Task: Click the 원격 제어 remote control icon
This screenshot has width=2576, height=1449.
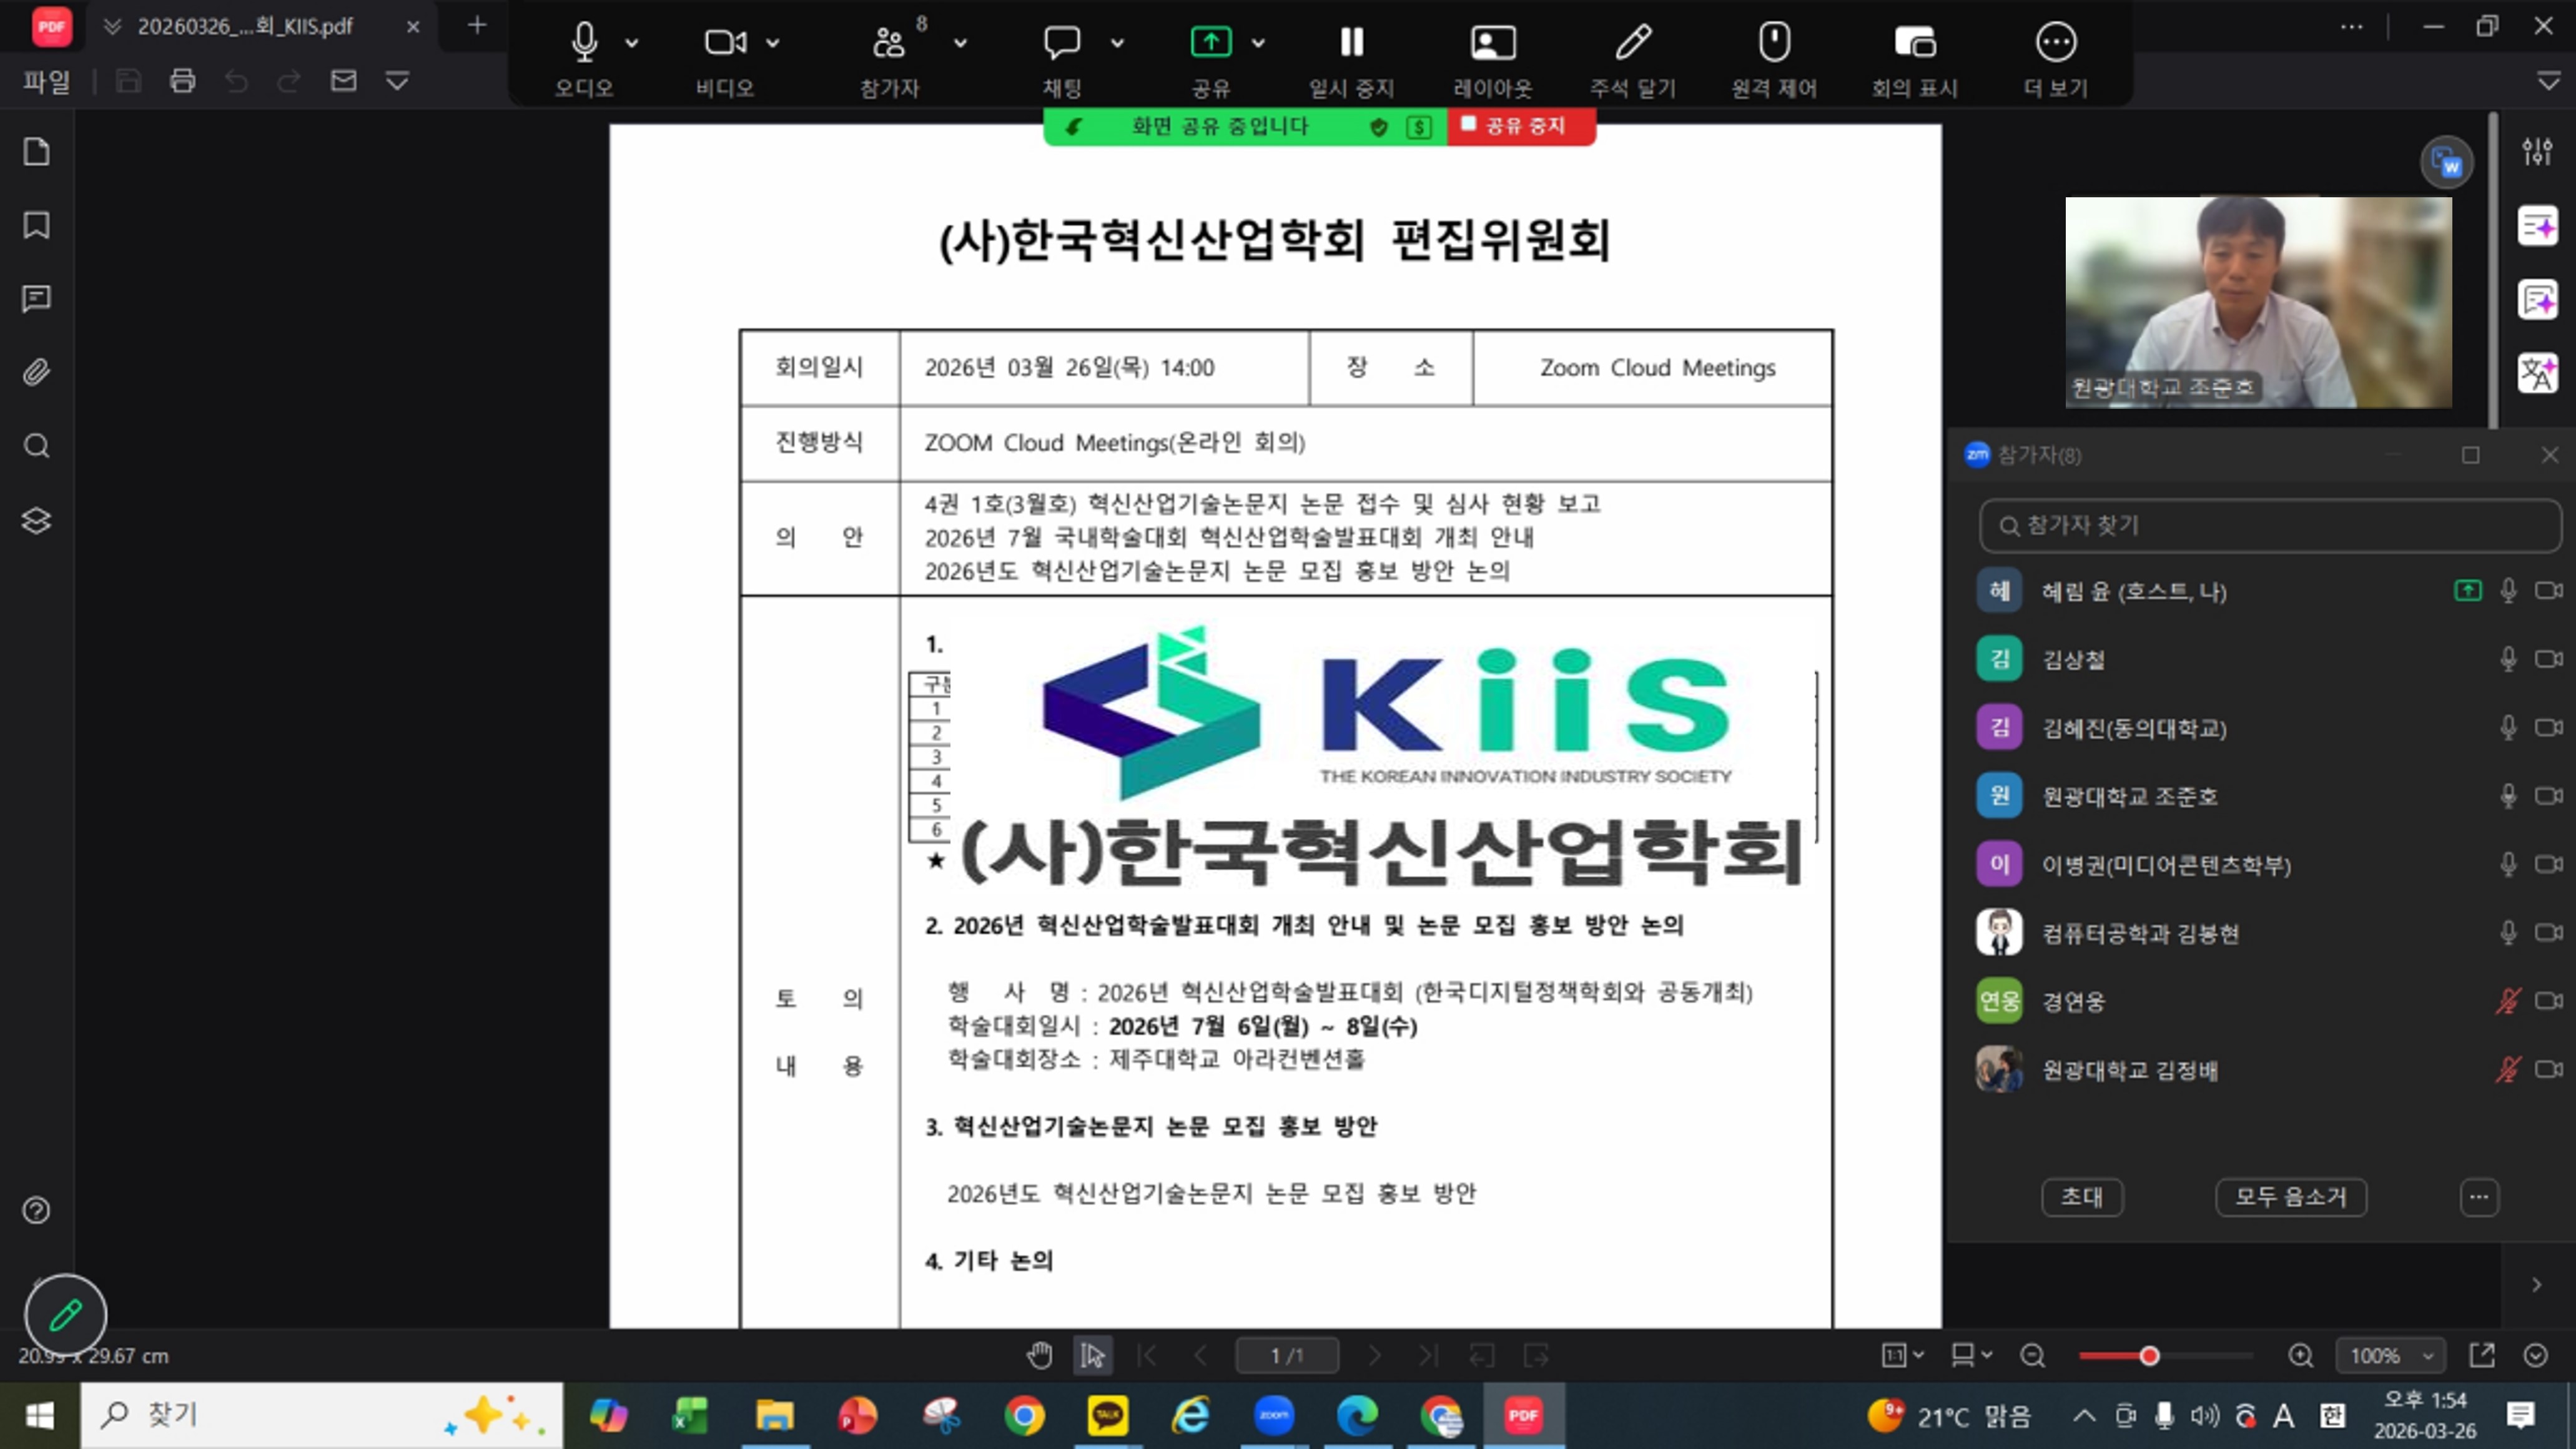Action: [x=1775, y=42]
